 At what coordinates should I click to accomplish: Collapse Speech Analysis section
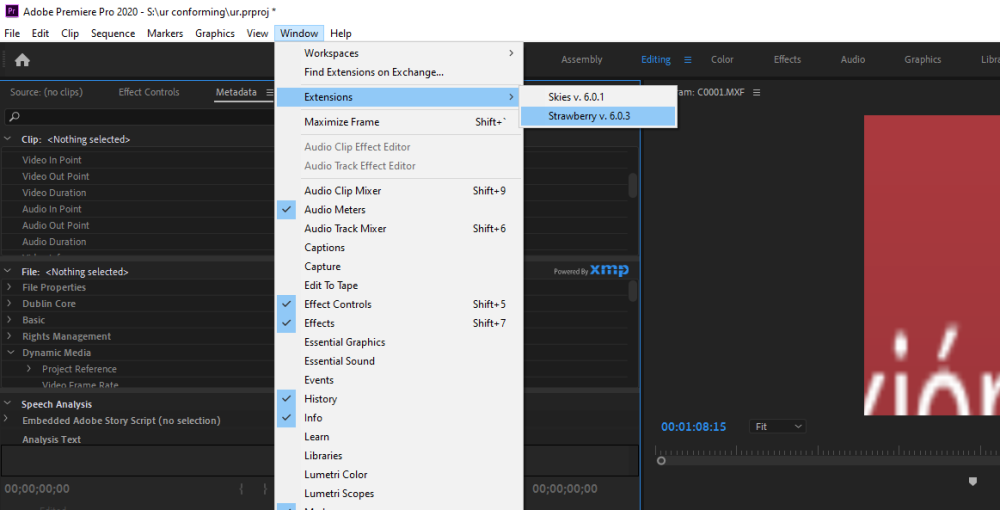(x=8, y=404)
